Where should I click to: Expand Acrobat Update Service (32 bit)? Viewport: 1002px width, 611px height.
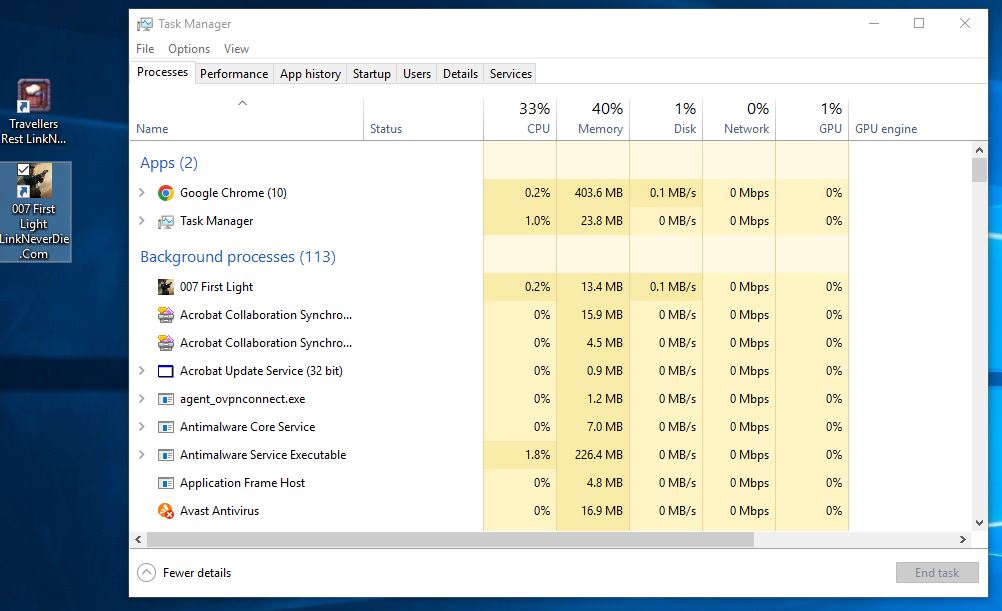[x=142, y=371]
